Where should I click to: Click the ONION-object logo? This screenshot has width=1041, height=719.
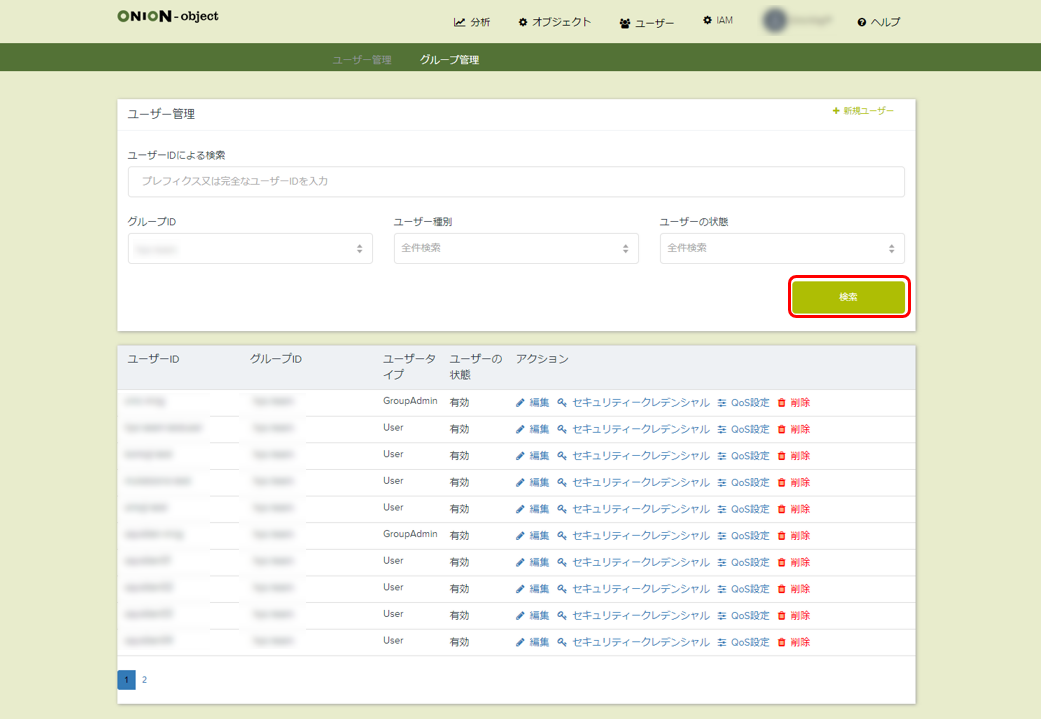(x=167, y=16)
